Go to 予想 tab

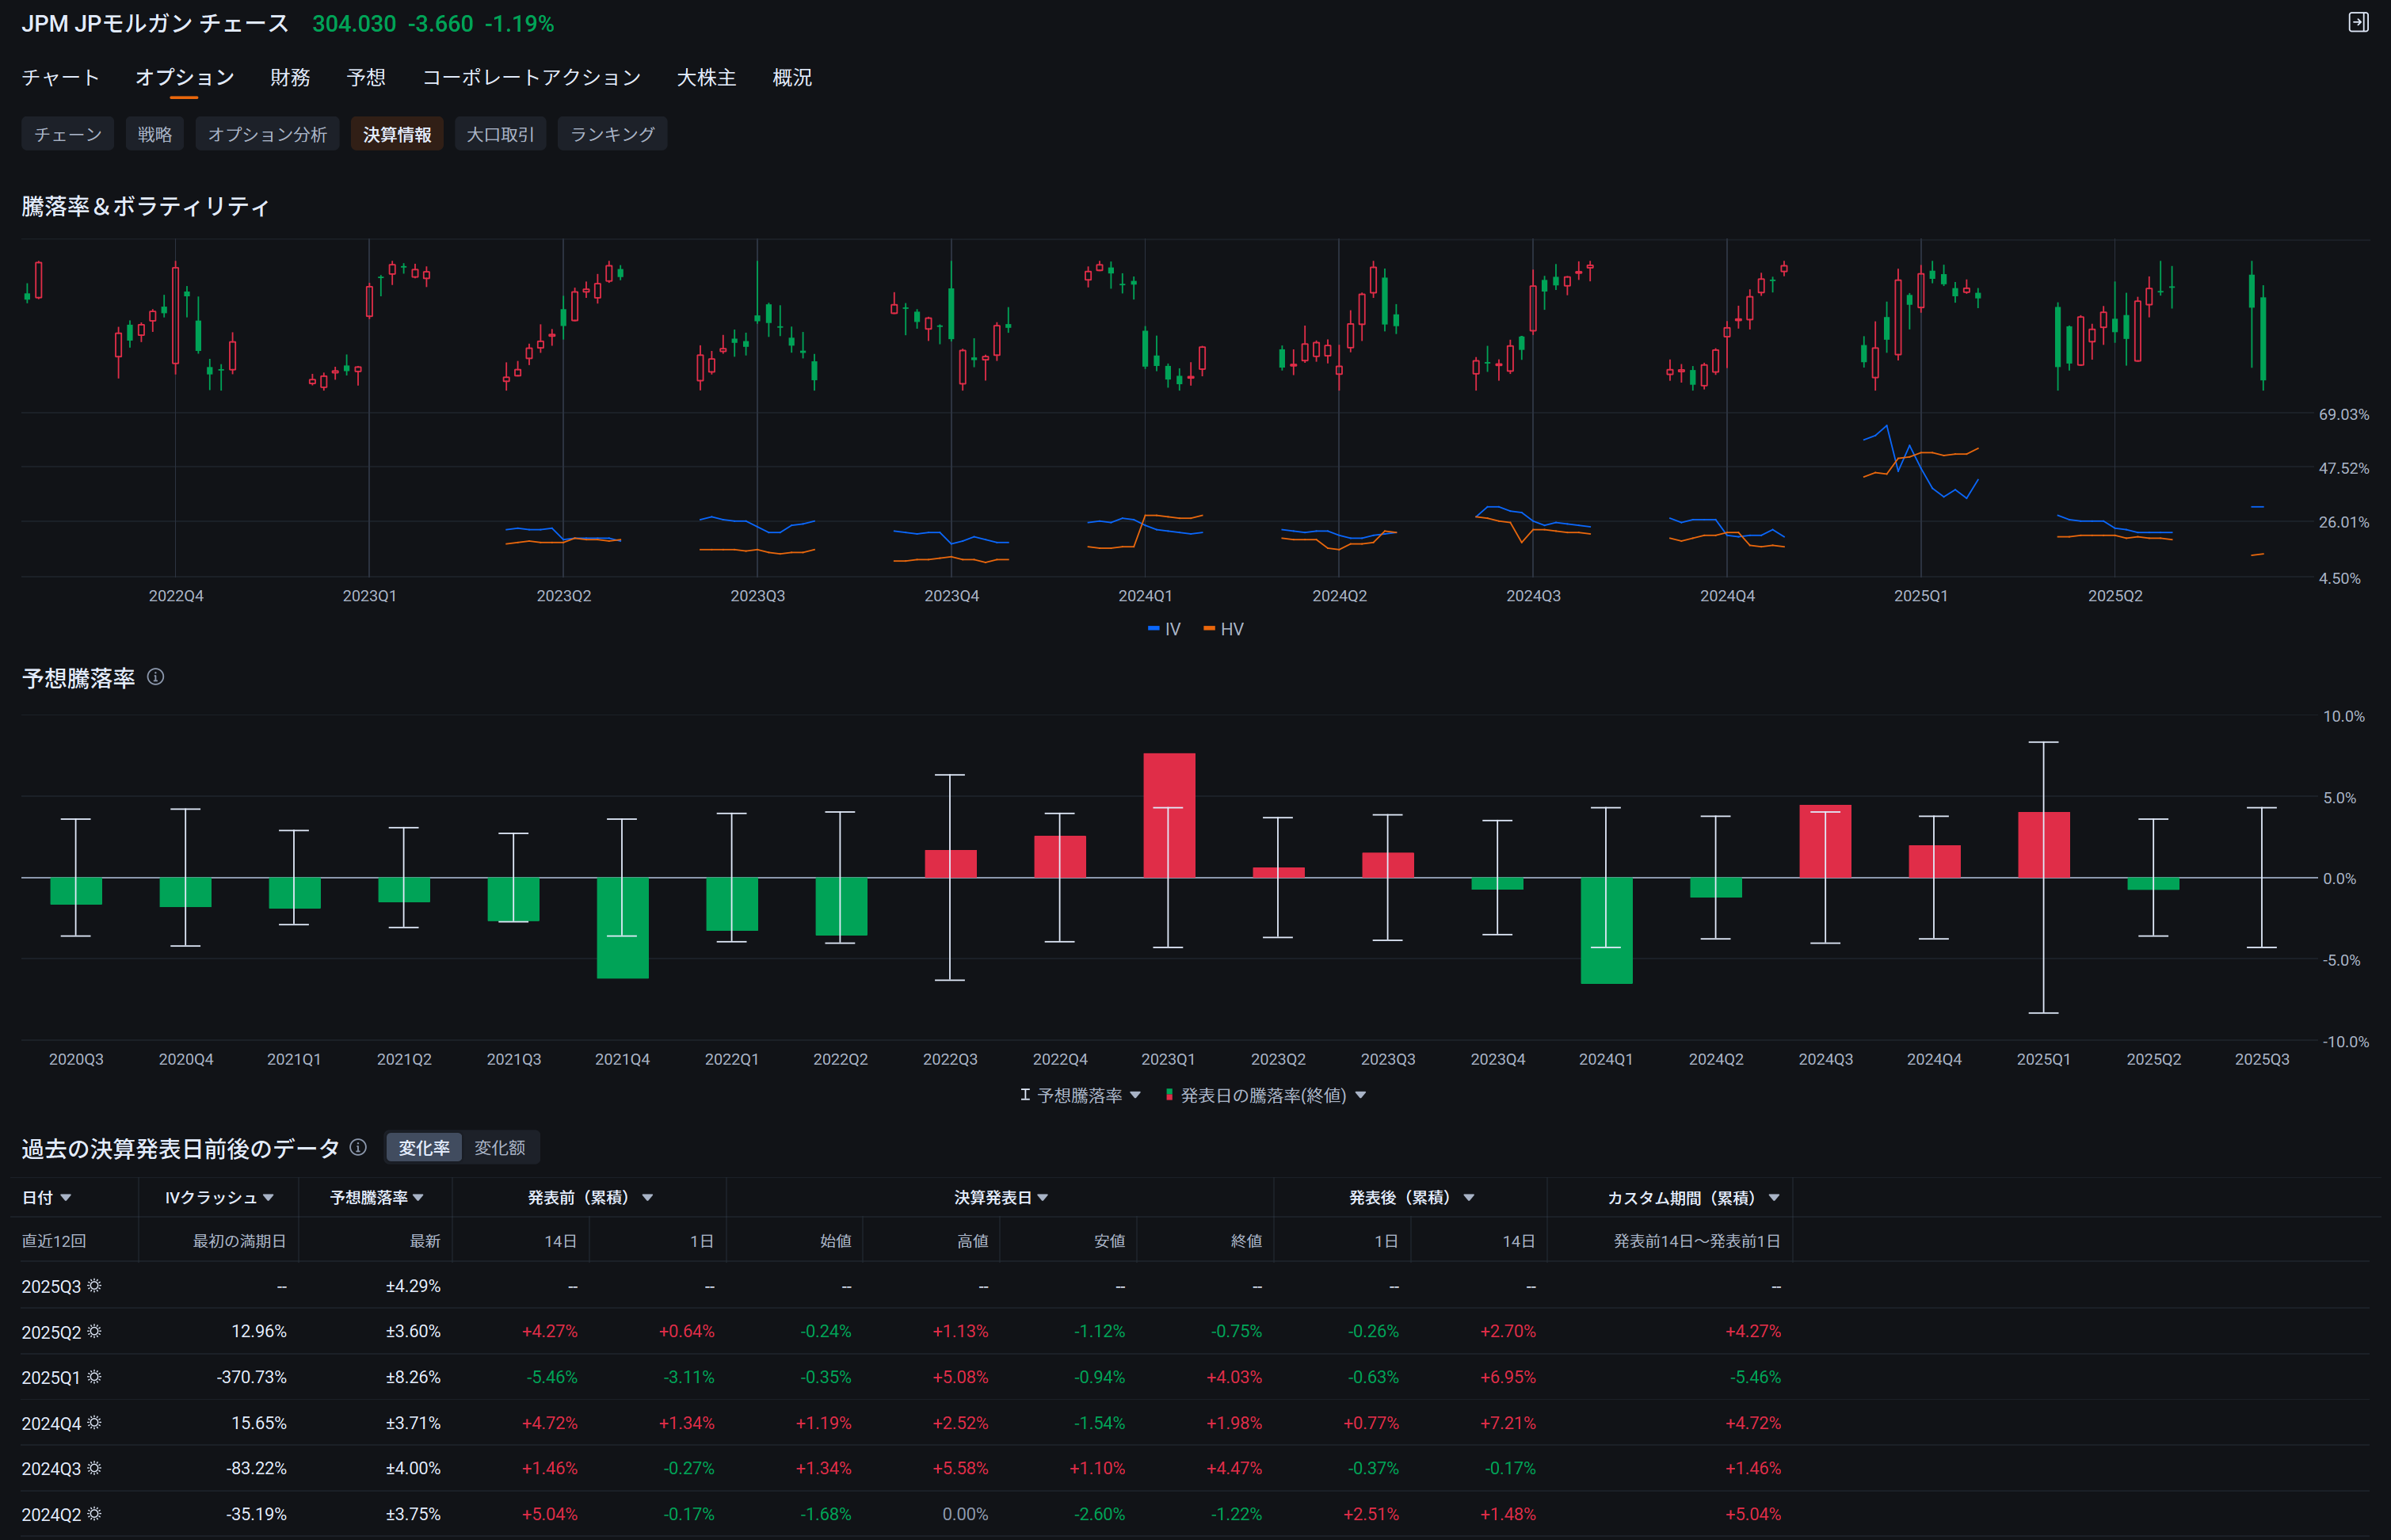coord(366,77)
